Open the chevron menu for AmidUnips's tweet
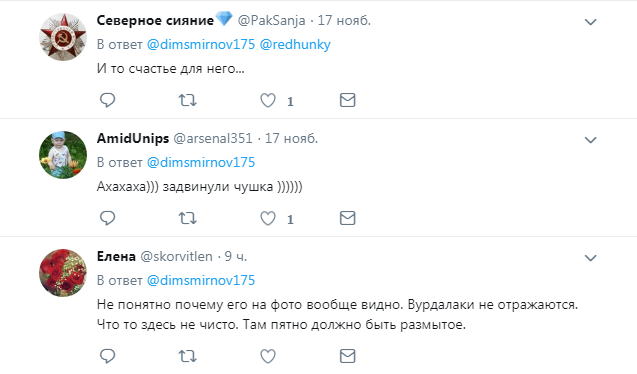This screenshot has height=374, width=637. (590, 140)
